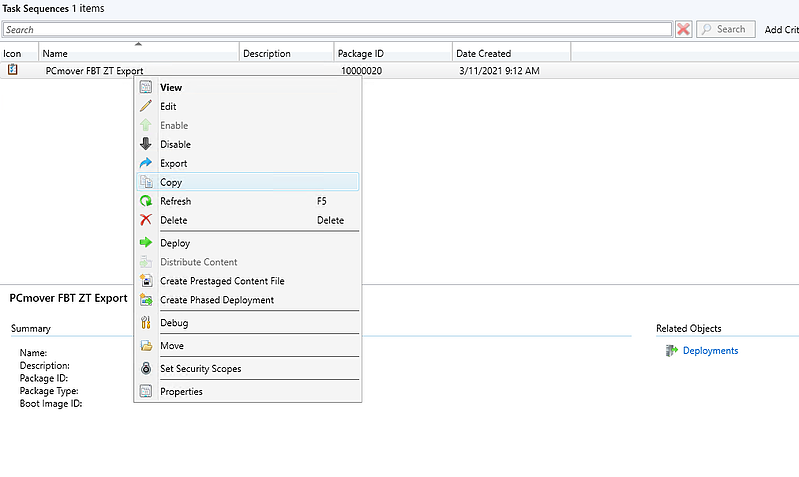Click the Search button
Viewport: 799px width, 477px height.
pos(726,30)
